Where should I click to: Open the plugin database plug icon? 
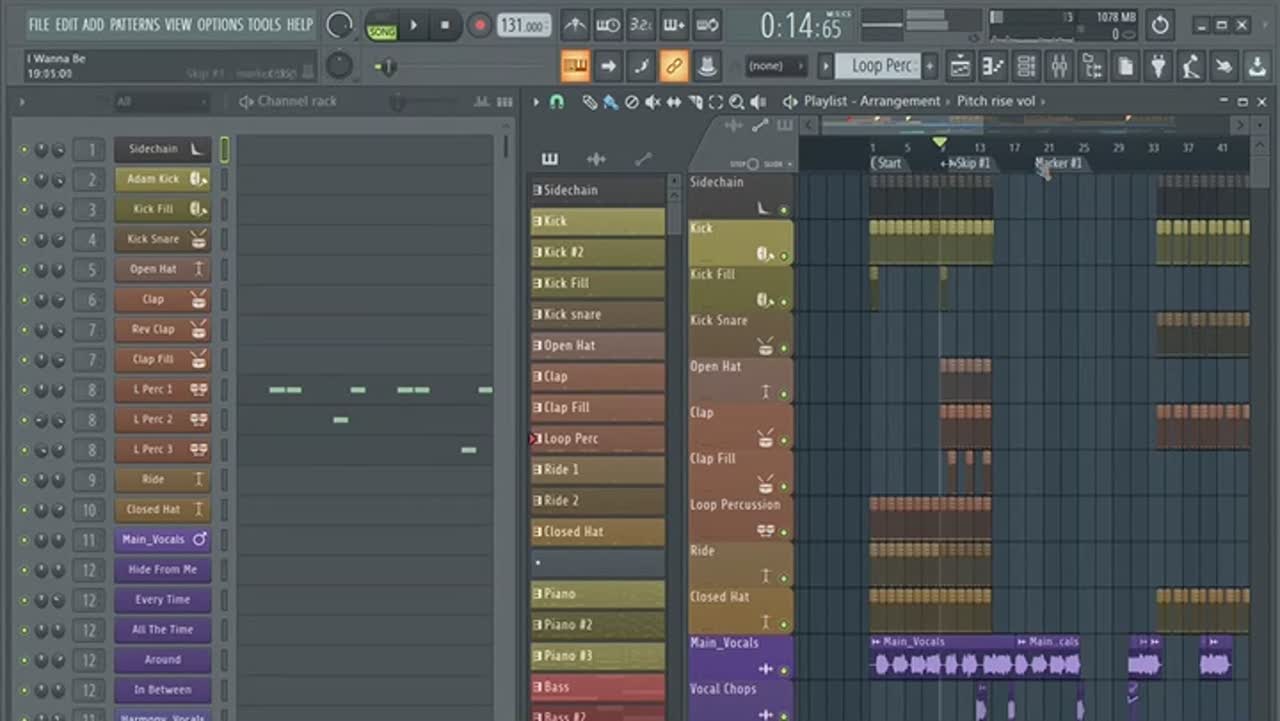click(x=1158, y=67)
